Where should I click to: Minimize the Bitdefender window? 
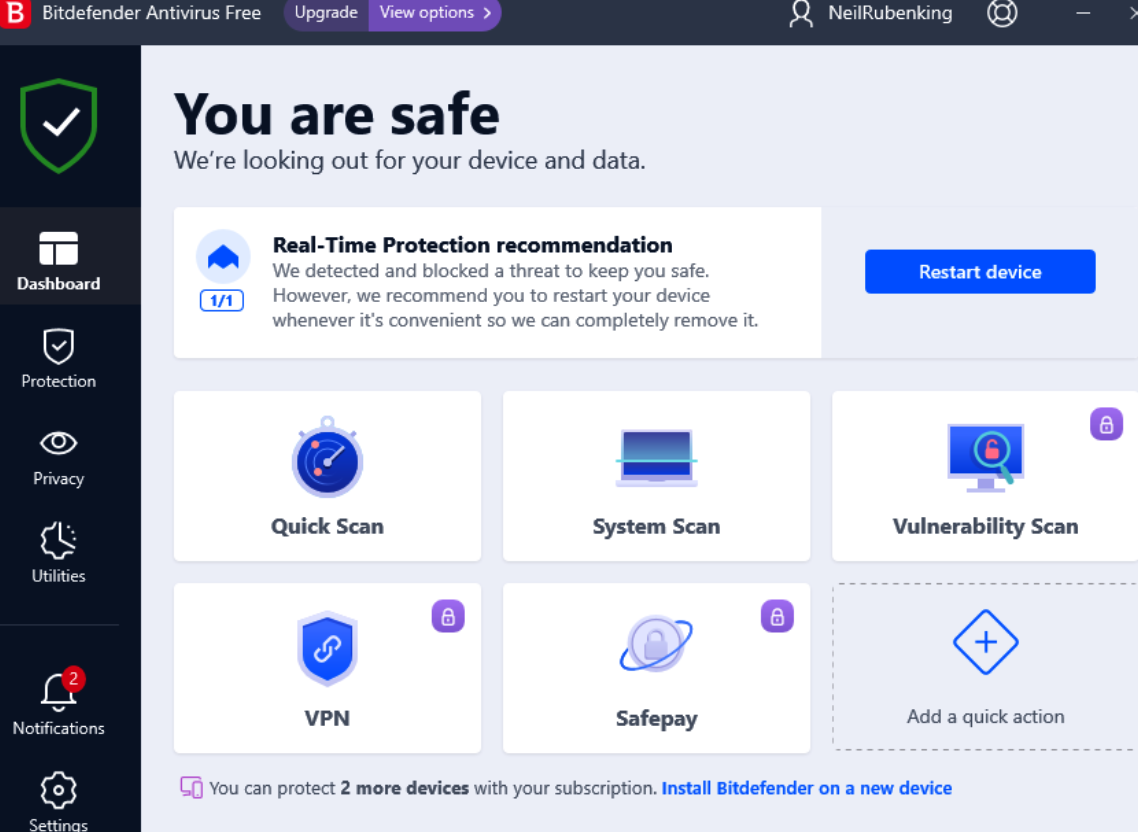[1083, 13]
